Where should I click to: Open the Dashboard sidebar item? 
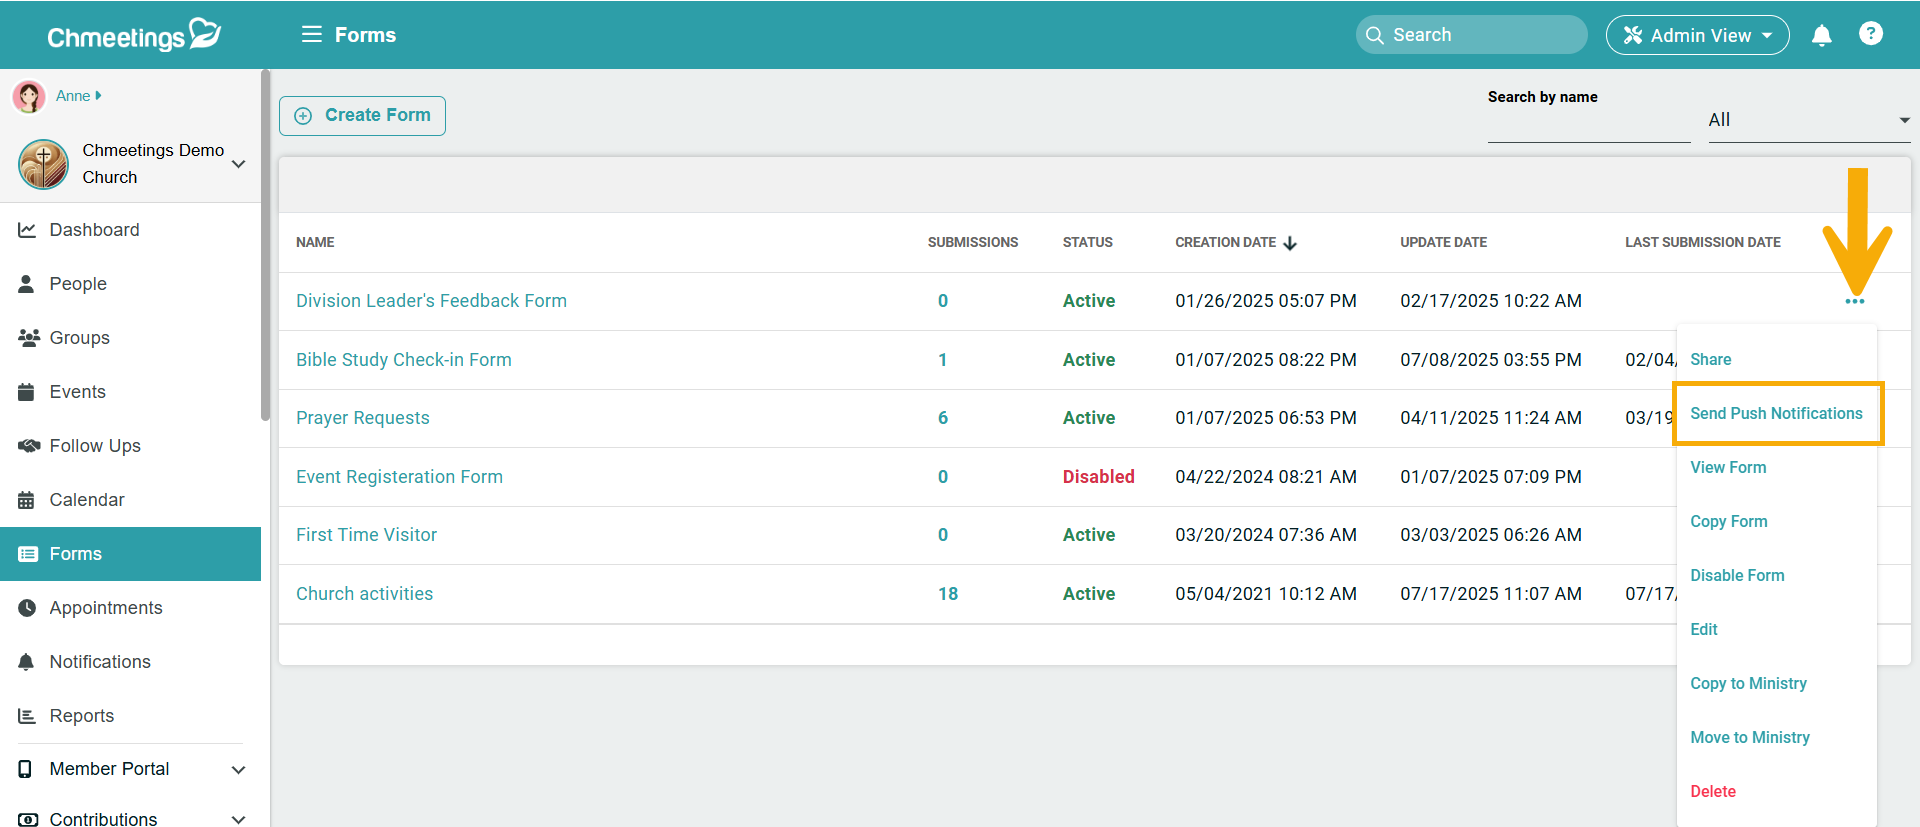click(130, 230)
